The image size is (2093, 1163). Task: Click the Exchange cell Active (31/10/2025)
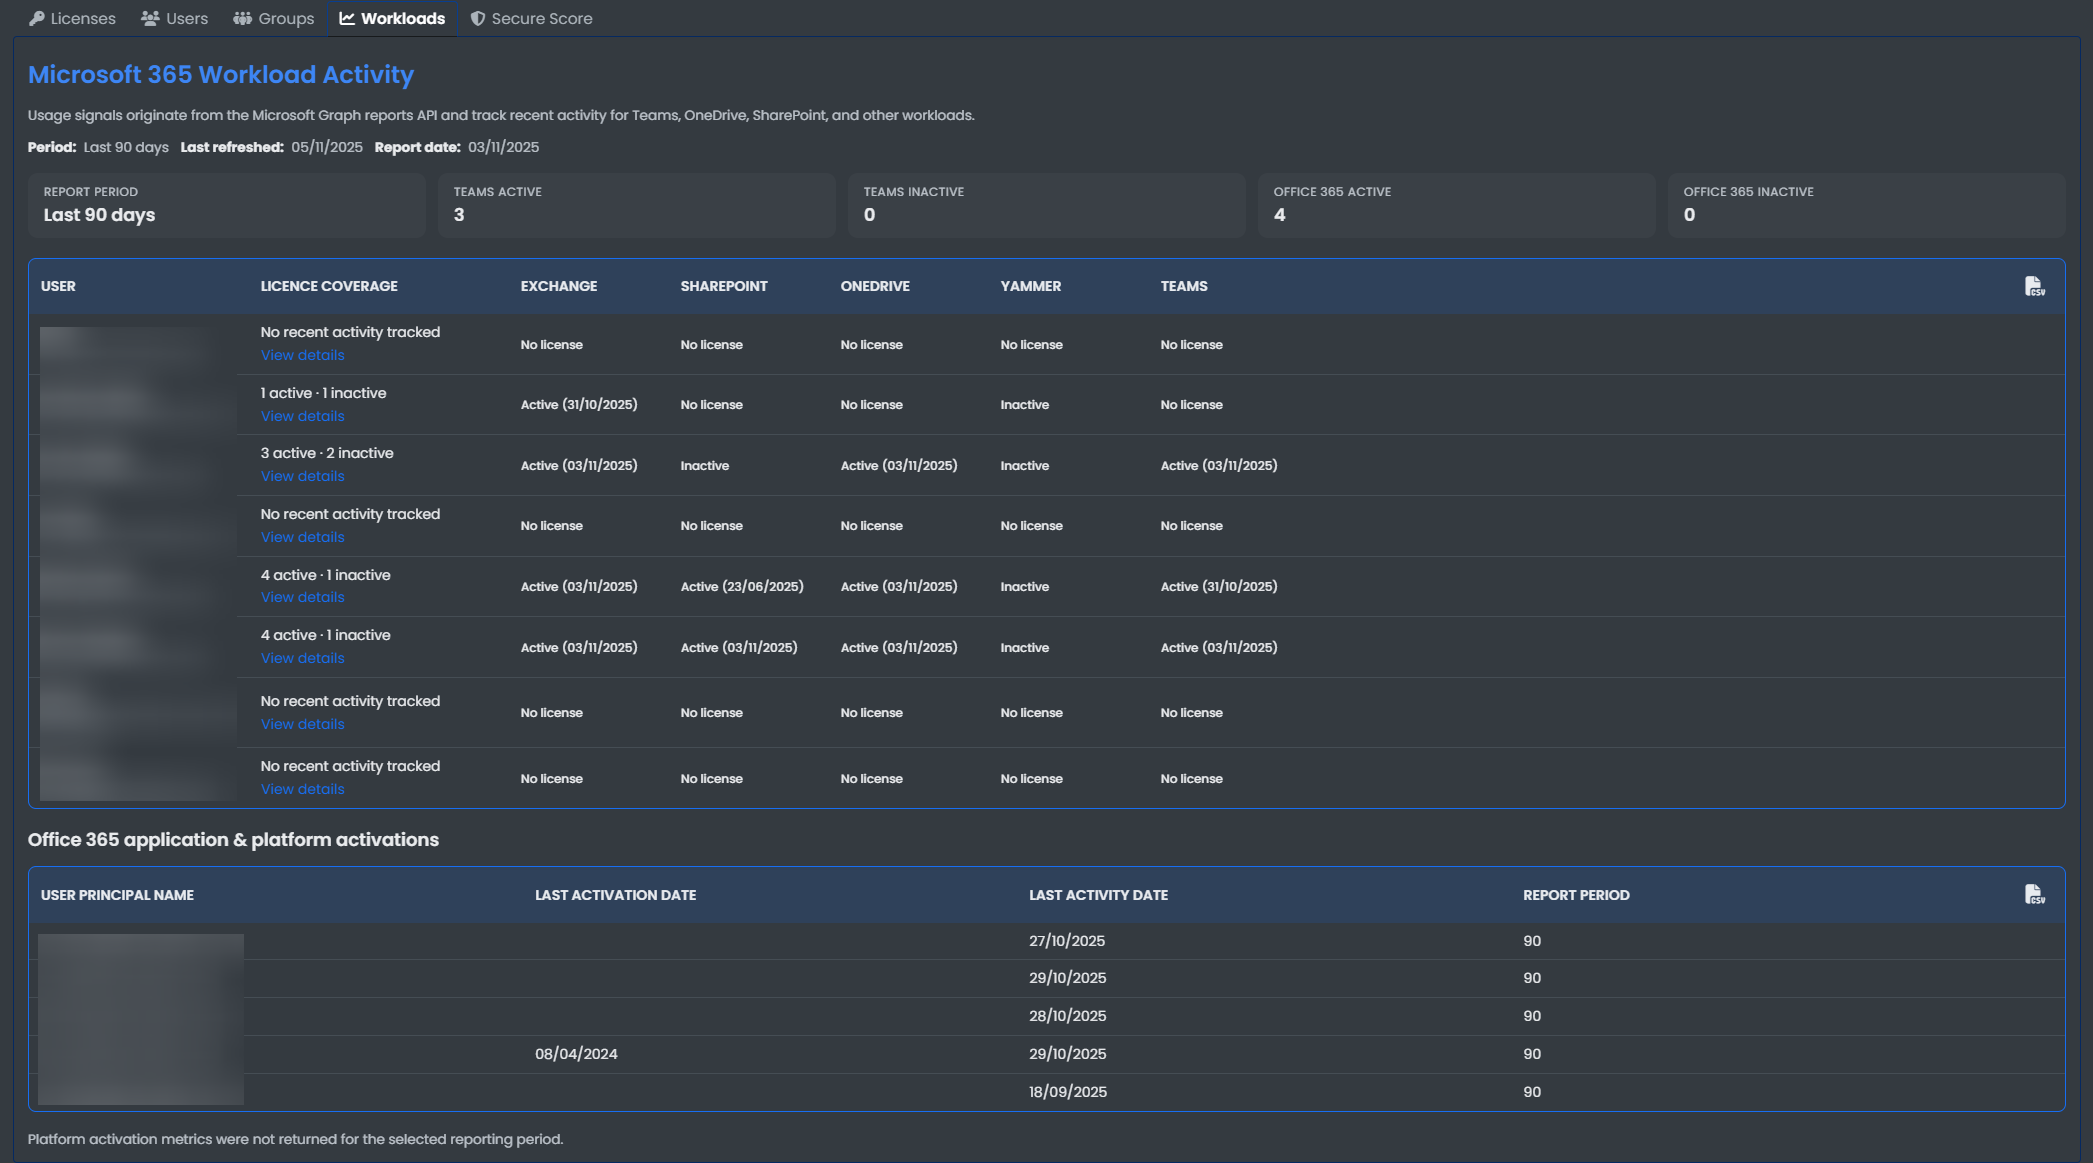[579, 405]
